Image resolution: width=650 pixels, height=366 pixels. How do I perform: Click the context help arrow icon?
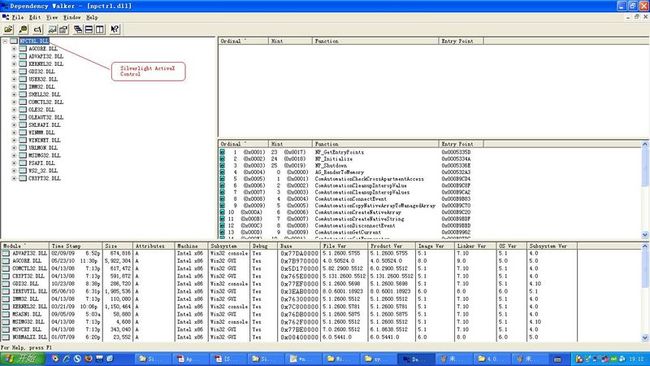pos(115,29)
